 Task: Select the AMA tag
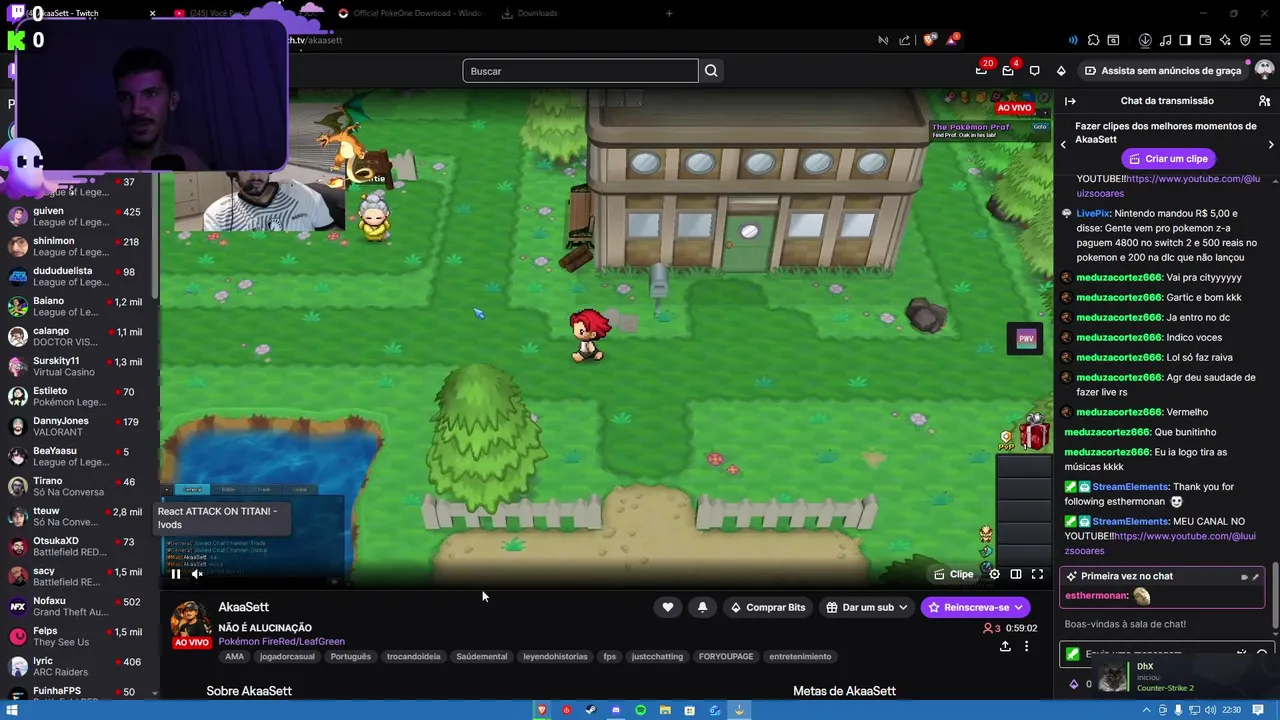(234, 657)
